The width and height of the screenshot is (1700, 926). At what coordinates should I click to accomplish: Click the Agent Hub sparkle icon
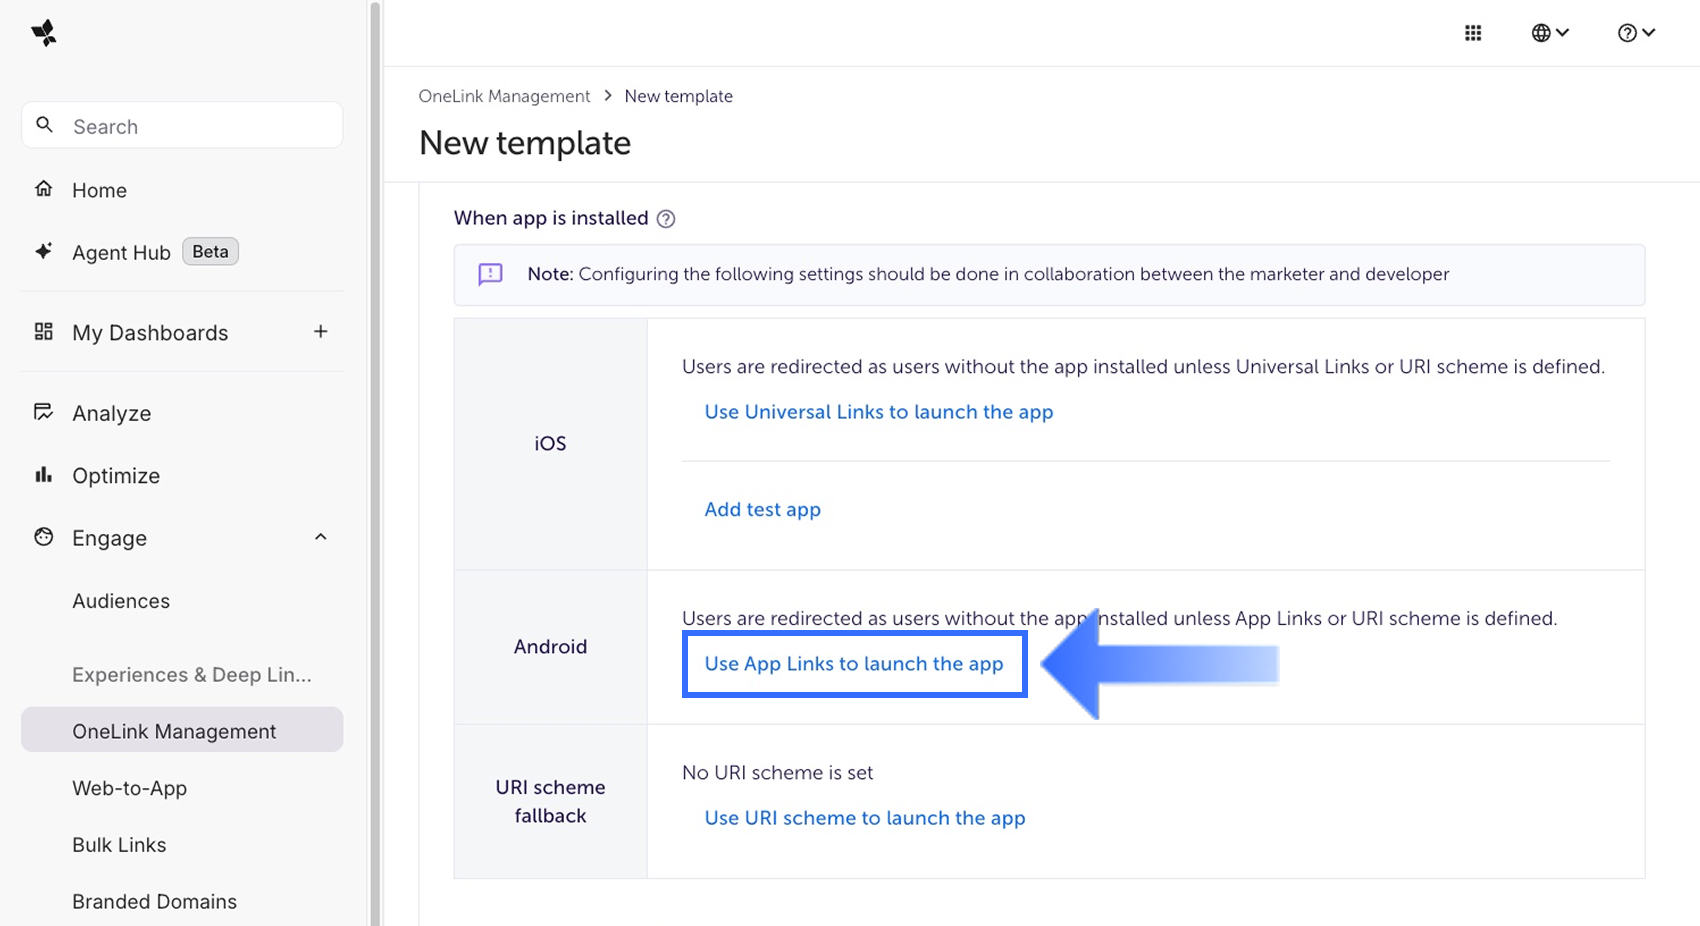[43, 251]
